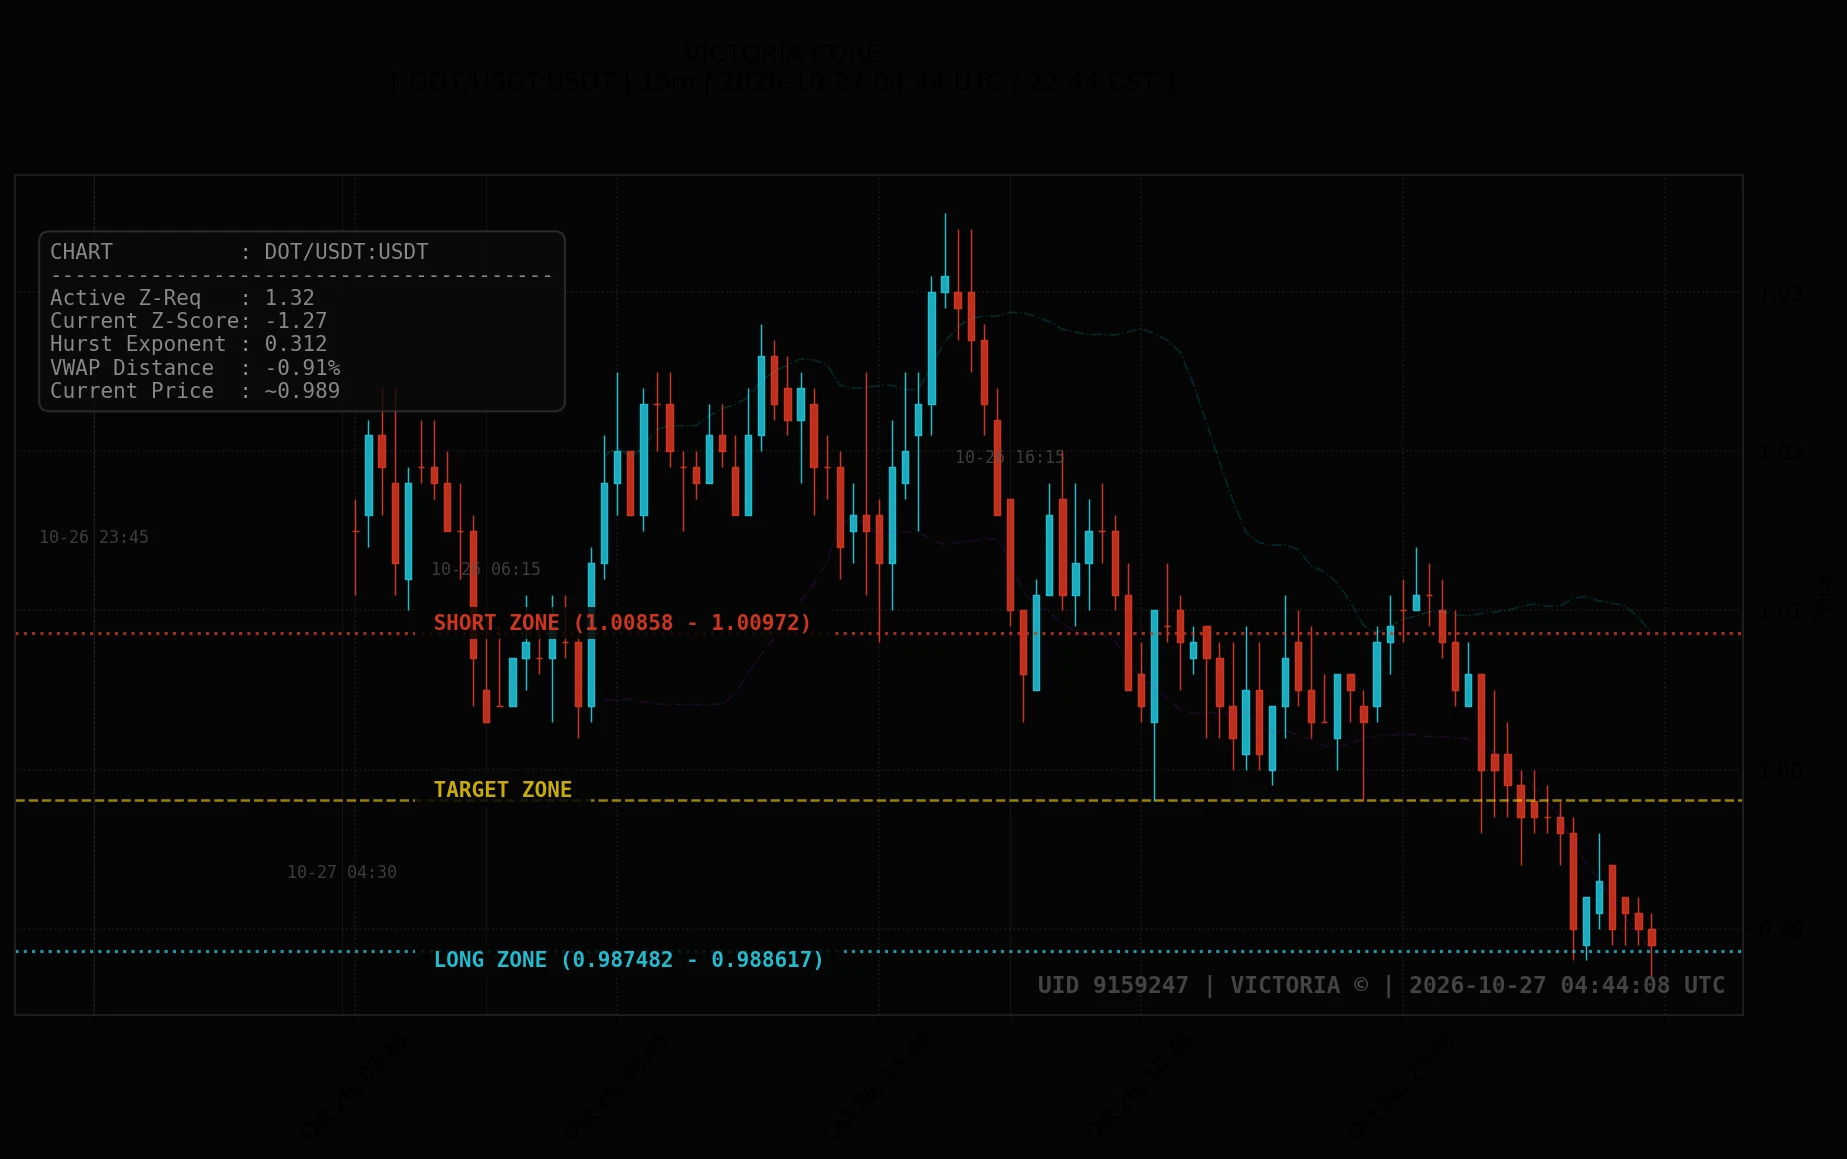Click the 10-27 04:30 timestamp marker
The image size is (1847, 1159).
[342, 872]
